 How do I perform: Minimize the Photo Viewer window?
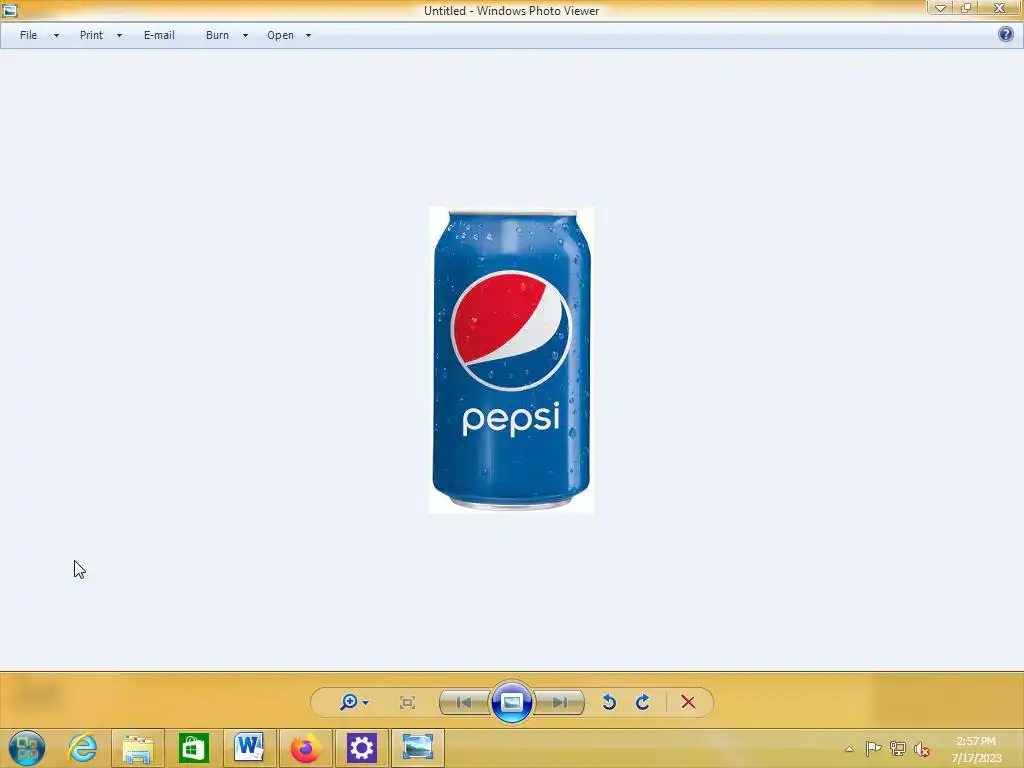tap(940, 8)
